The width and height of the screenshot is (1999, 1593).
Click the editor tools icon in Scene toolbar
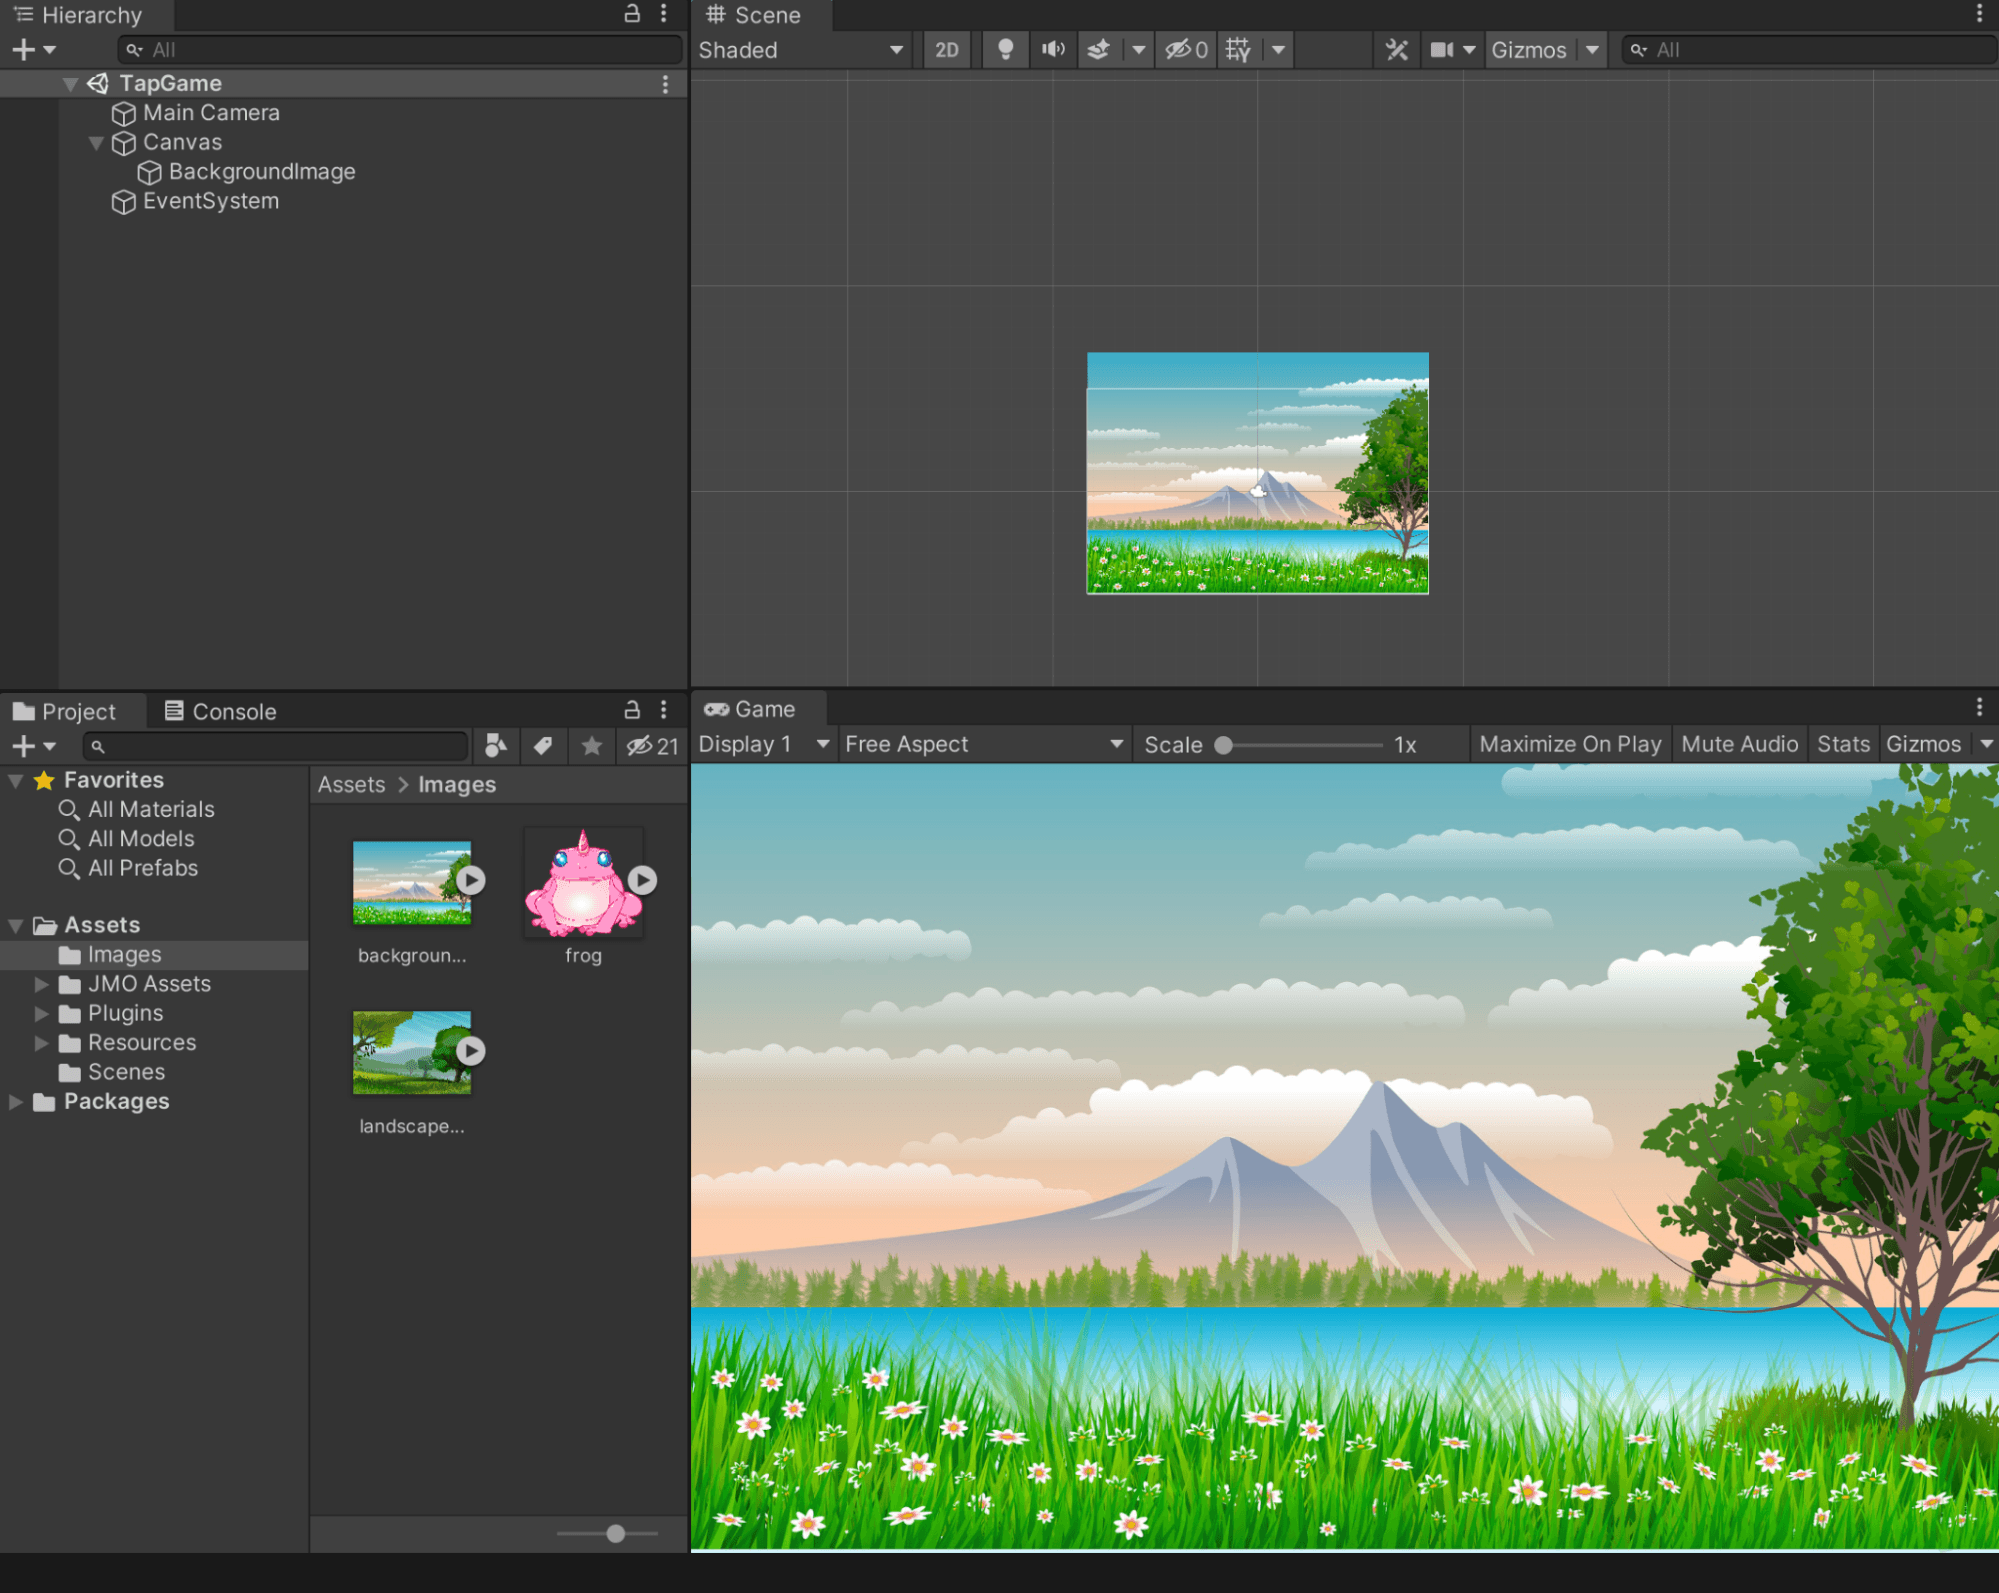click(x=1397, y=49)
